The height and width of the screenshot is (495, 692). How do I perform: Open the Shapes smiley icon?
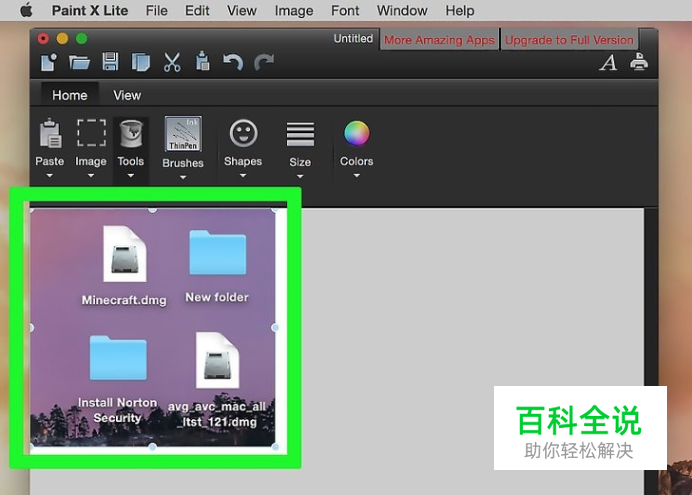click(243, 133)
